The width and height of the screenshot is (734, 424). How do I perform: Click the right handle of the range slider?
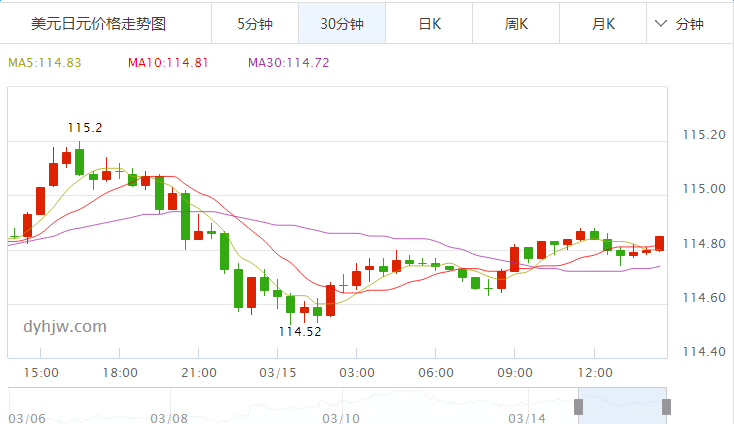coord(666,406)
